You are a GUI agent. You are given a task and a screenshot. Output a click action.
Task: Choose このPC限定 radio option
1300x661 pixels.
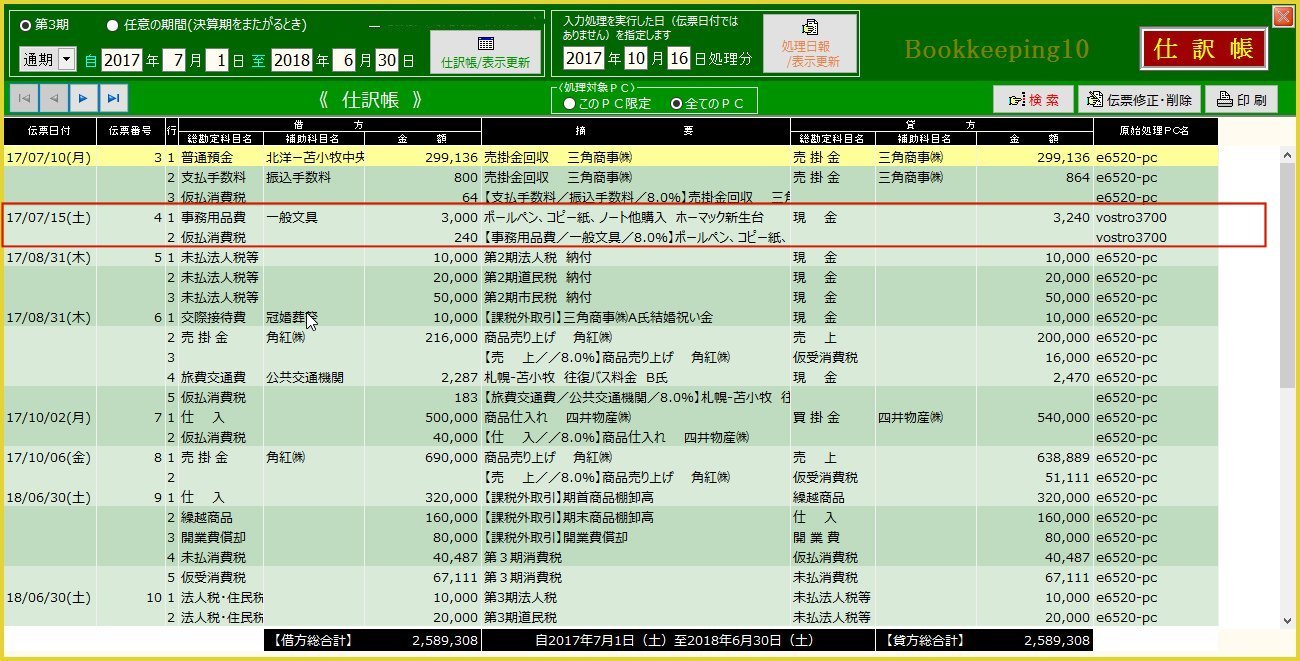pos(569,103)
